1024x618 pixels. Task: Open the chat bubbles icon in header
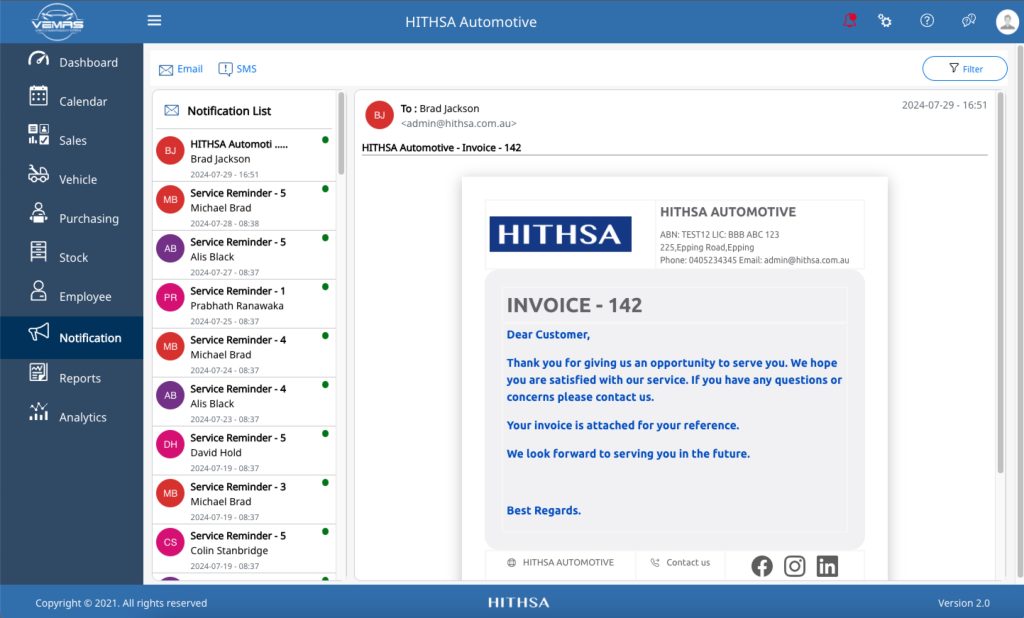tap(968, 21)
